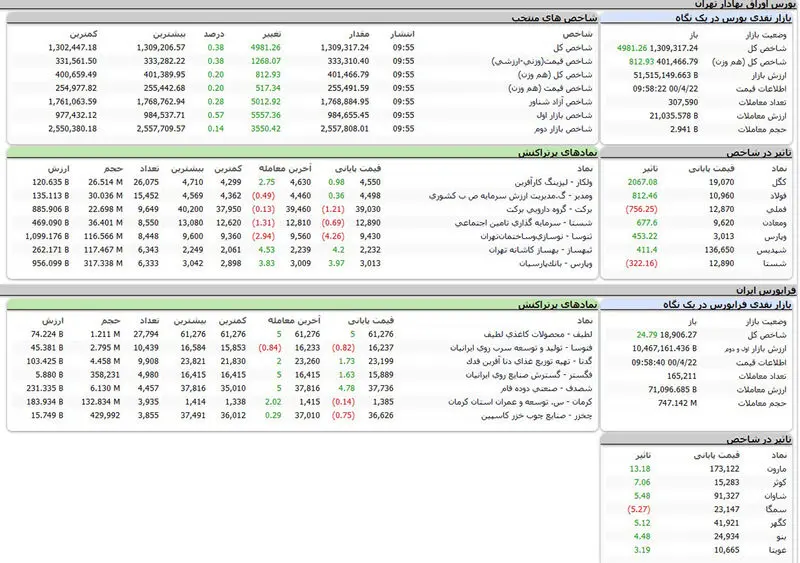800x563 pixels.
Task: Click بازار نقدی فرابورس در یک نگاه header
Action: pyautogui.click(x=728, y=305)
